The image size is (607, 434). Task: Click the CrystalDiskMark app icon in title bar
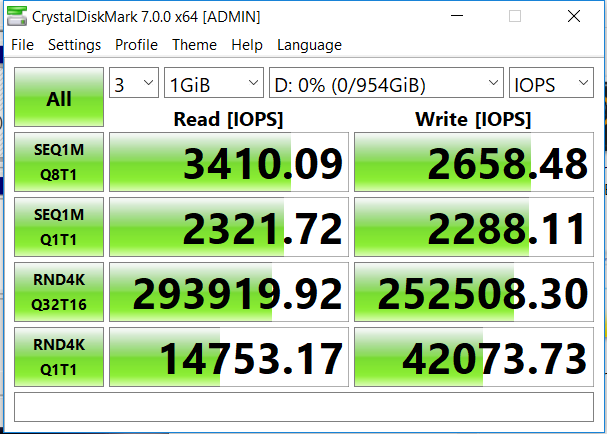coord(17,16)
